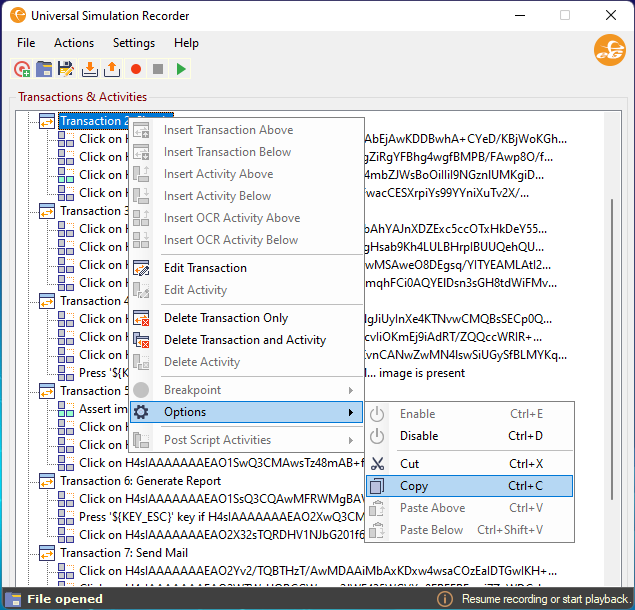Click the open file folder icon
This screenshot has height=610, width=635.
pyautogui.click(x=44, y=69)
